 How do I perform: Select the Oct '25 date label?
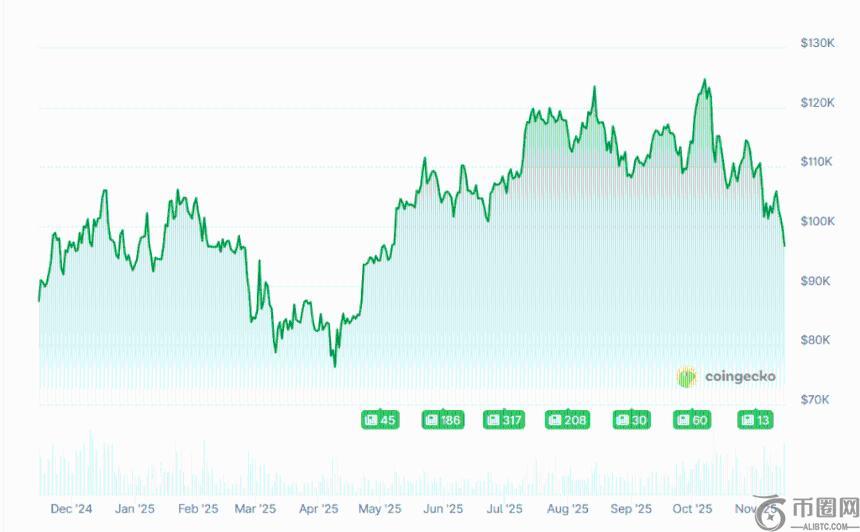click(691, 508)
